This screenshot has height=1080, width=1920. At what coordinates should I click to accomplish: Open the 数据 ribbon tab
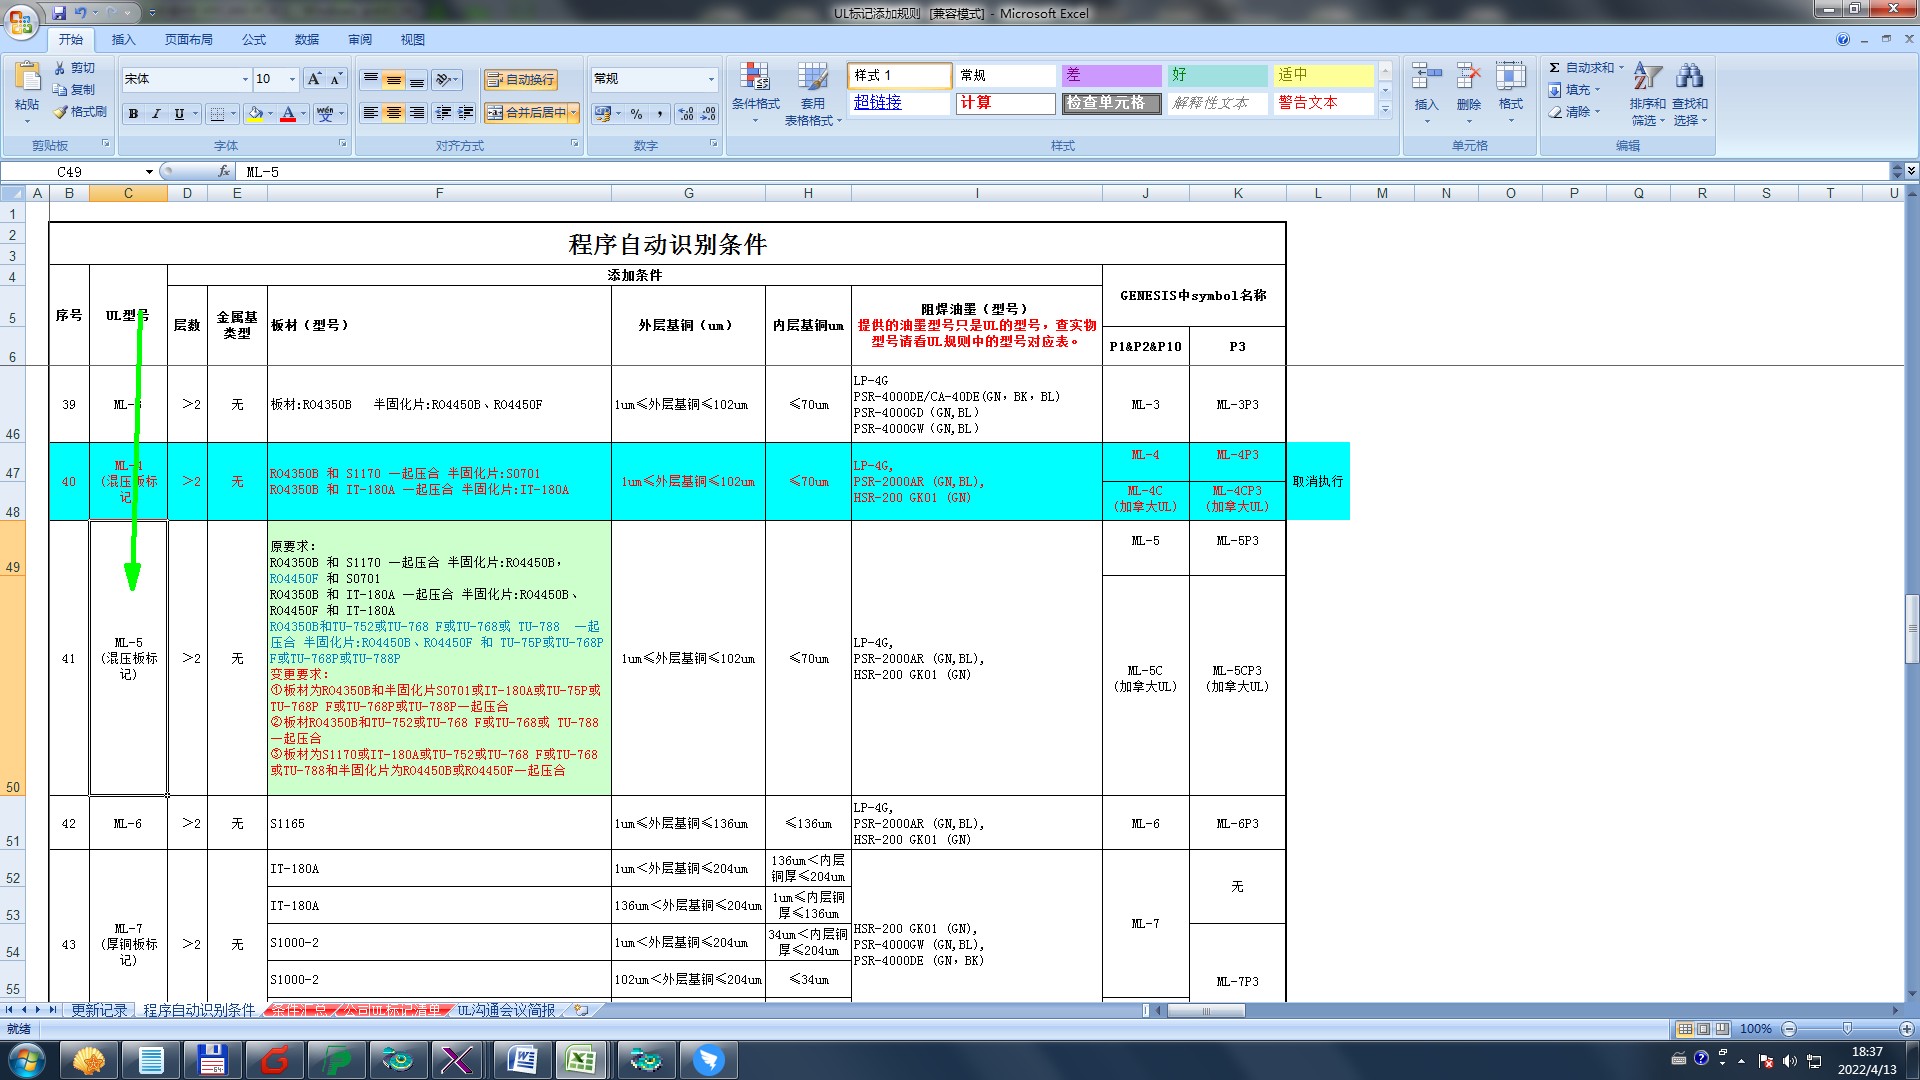tap(307, 40)
